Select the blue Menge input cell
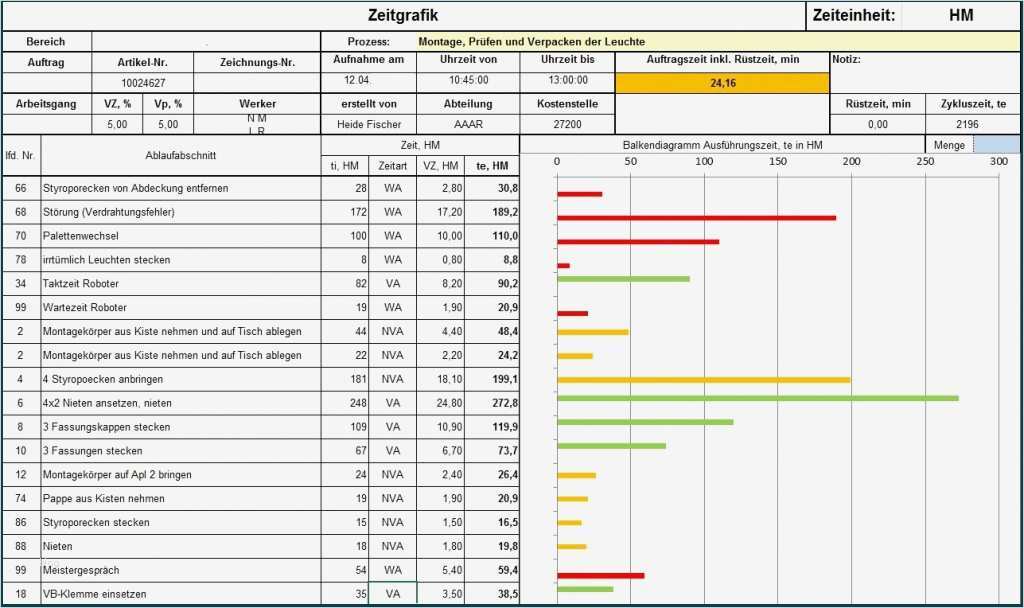 tap(998, 144)
